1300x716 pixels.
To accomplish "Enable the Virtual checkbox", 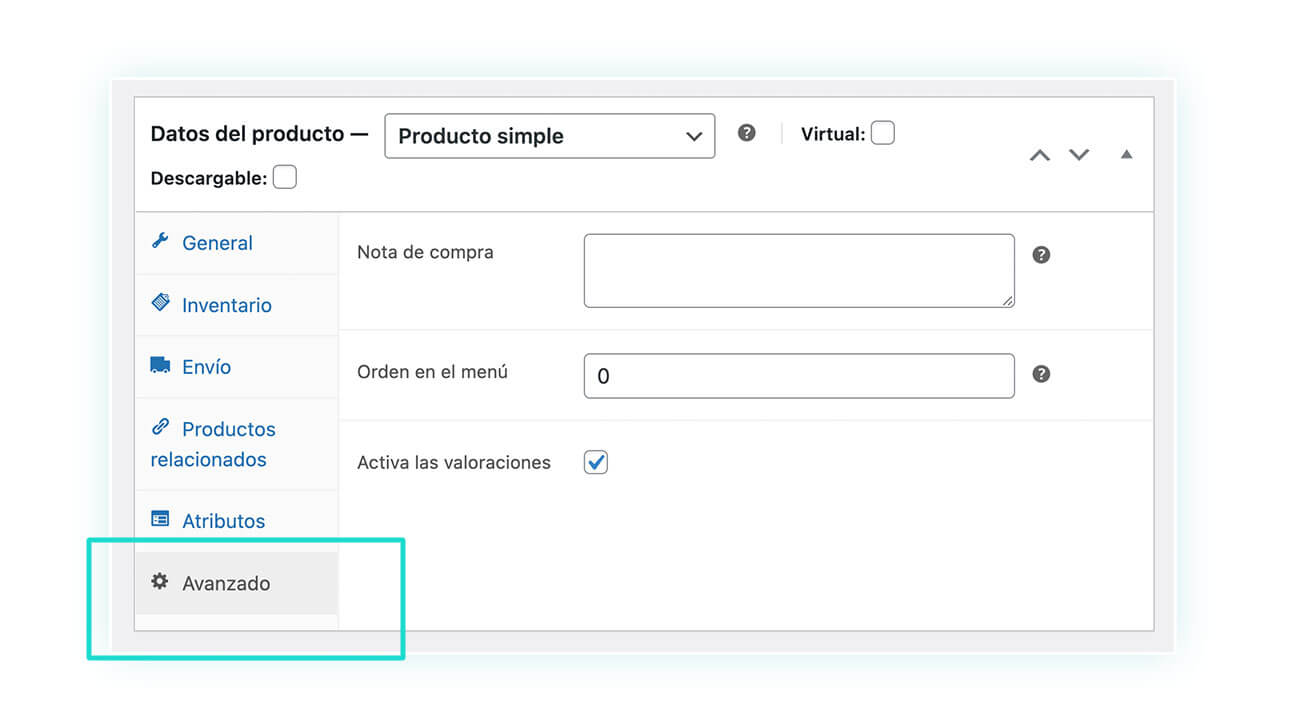I will point(882,133).
